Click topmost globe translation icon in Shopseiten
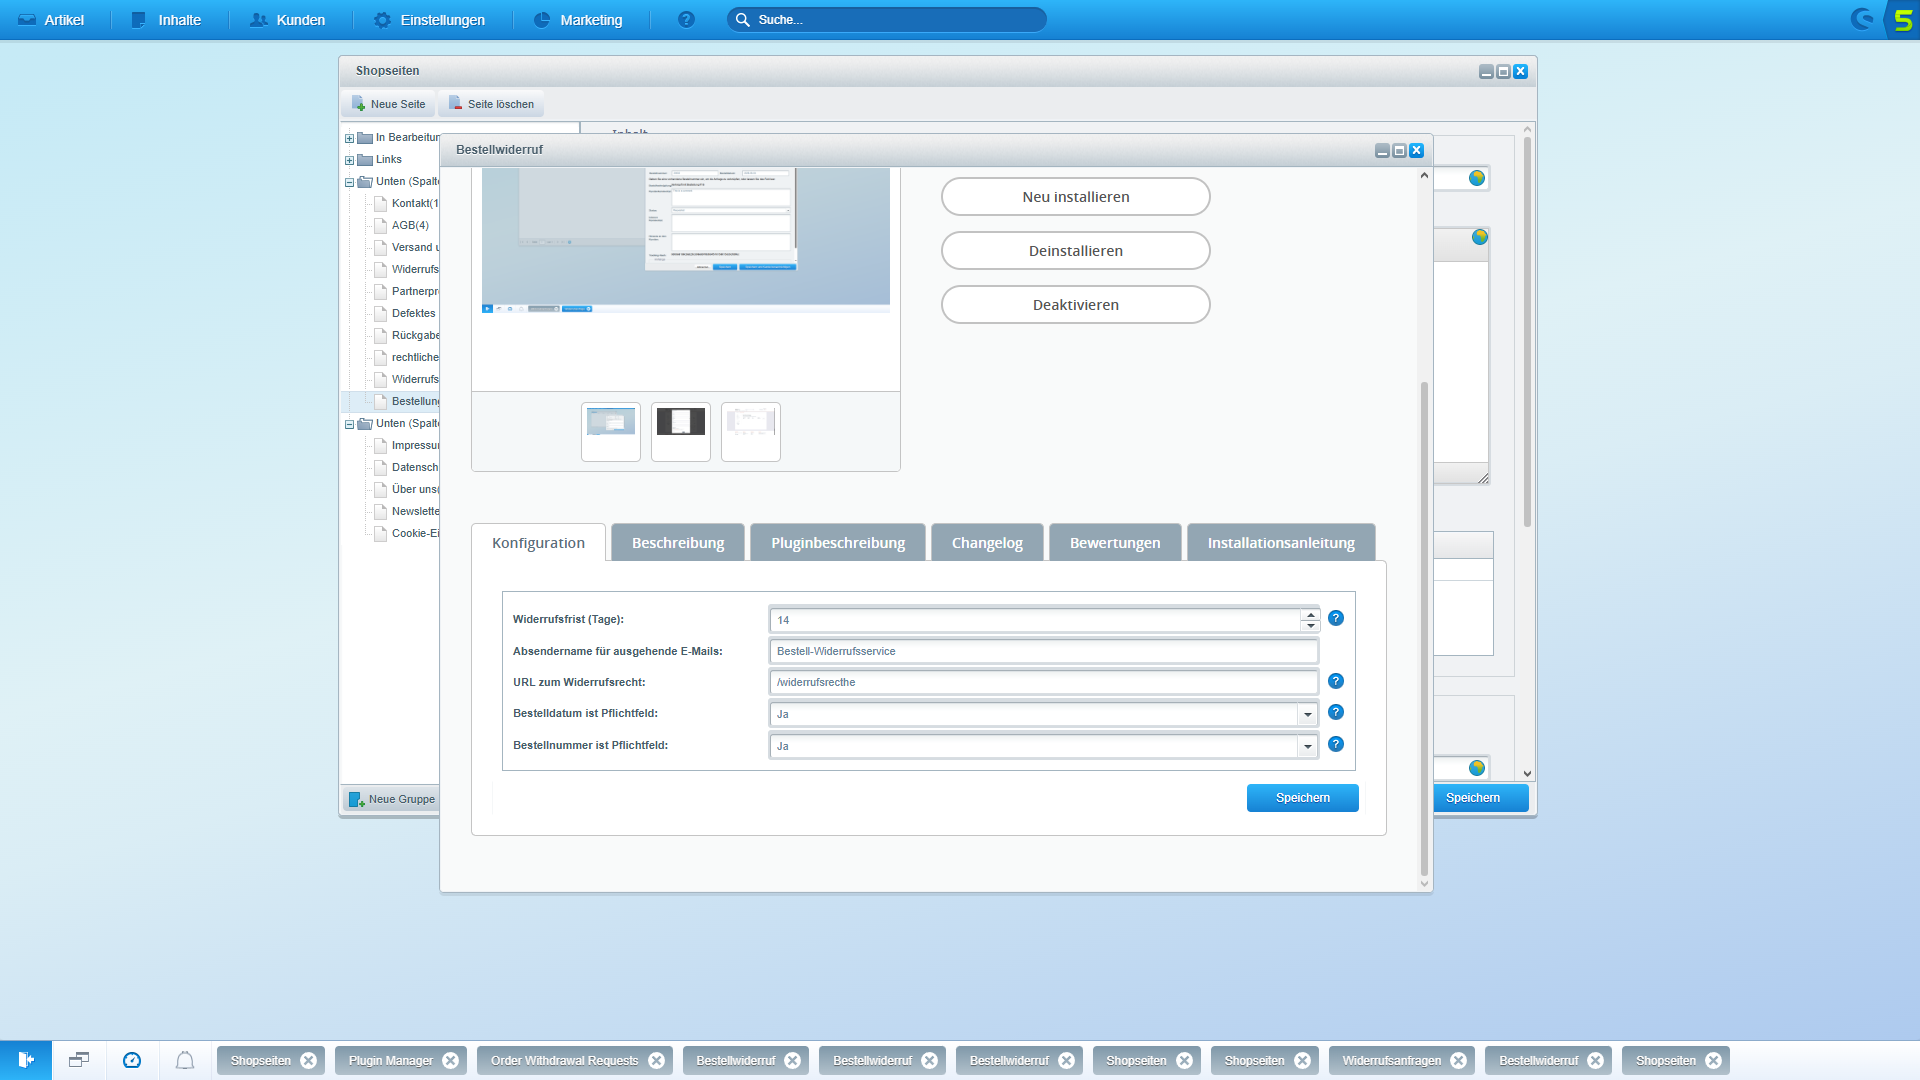Viewport: 1920px width, 1080px height. (1477, 178)
